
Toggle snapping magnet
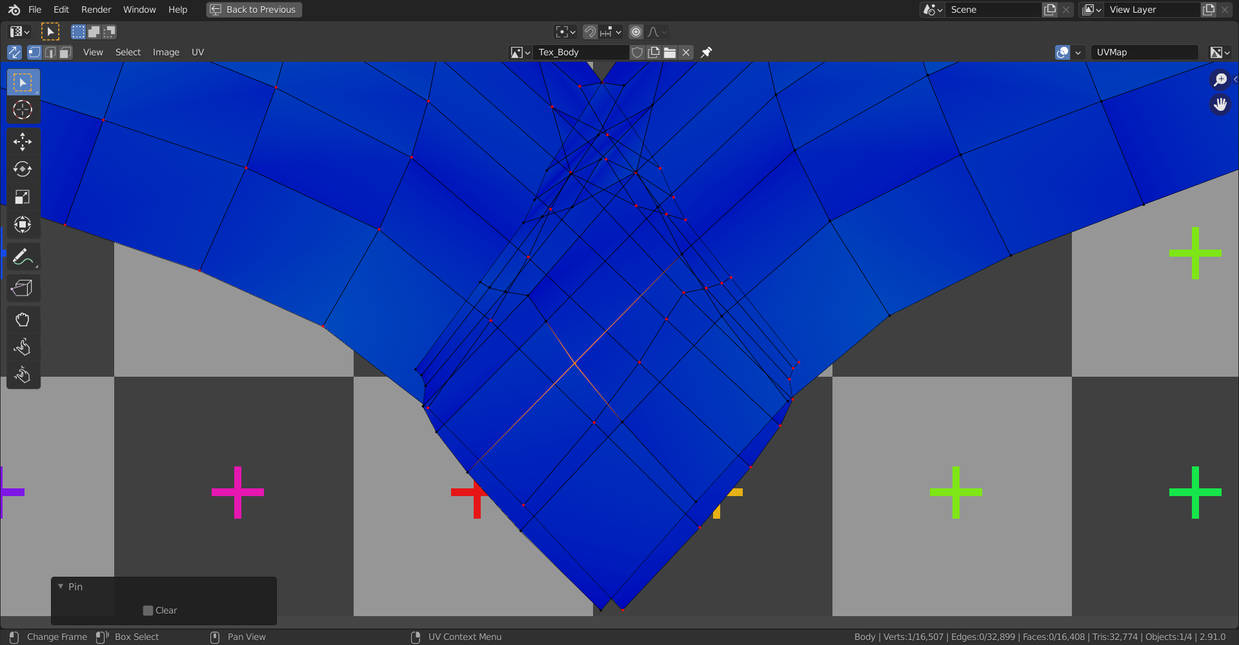click(x=590, y=32)
